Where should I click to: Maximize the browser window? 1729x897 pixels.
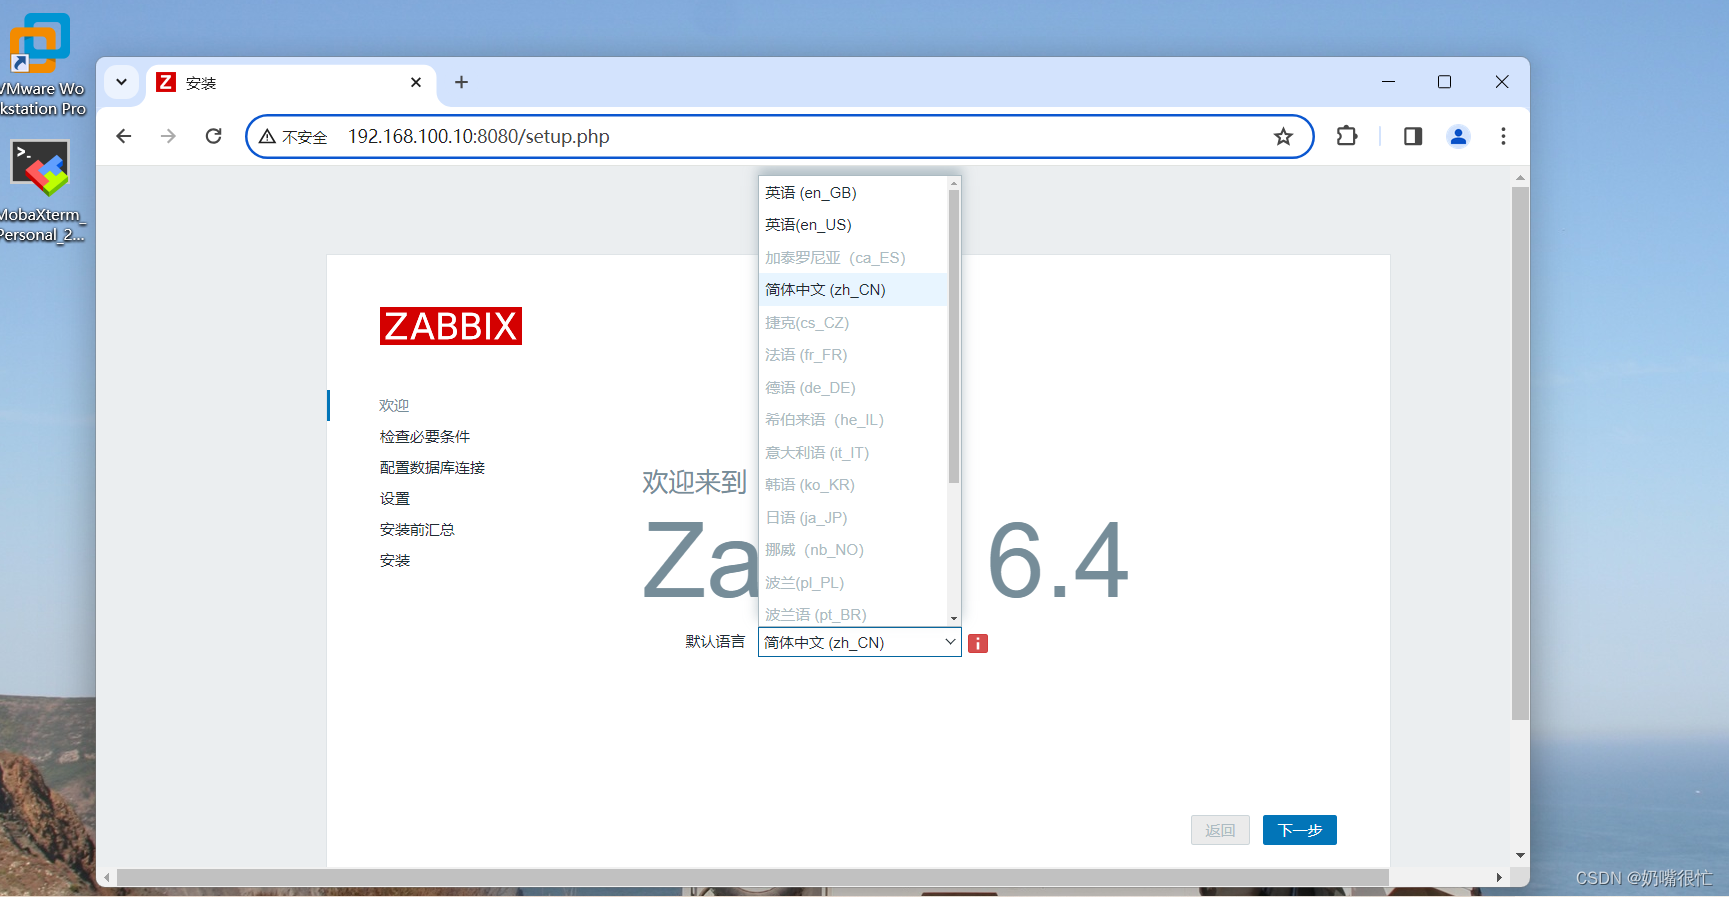[x=1444, y=82]
